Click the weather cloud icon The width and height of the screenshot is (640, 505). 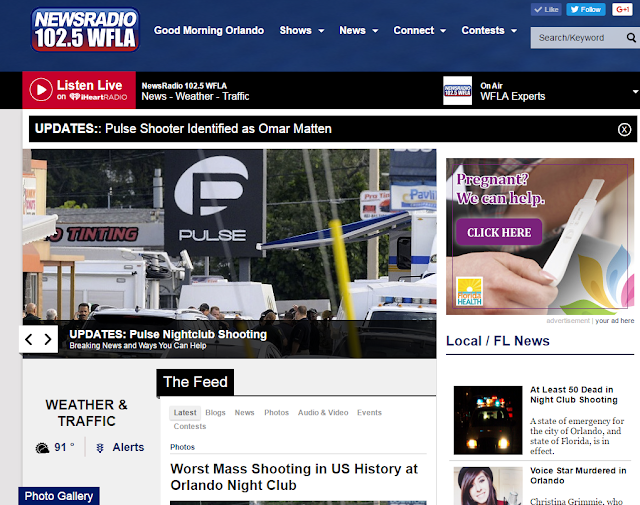pos(42,448)
